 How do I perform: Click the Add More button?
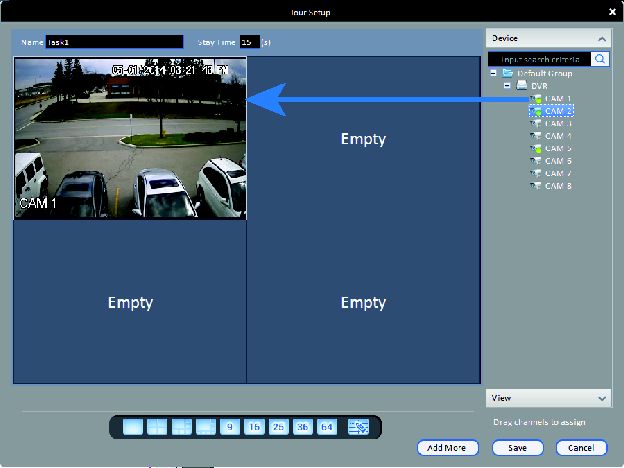(448, 448)
